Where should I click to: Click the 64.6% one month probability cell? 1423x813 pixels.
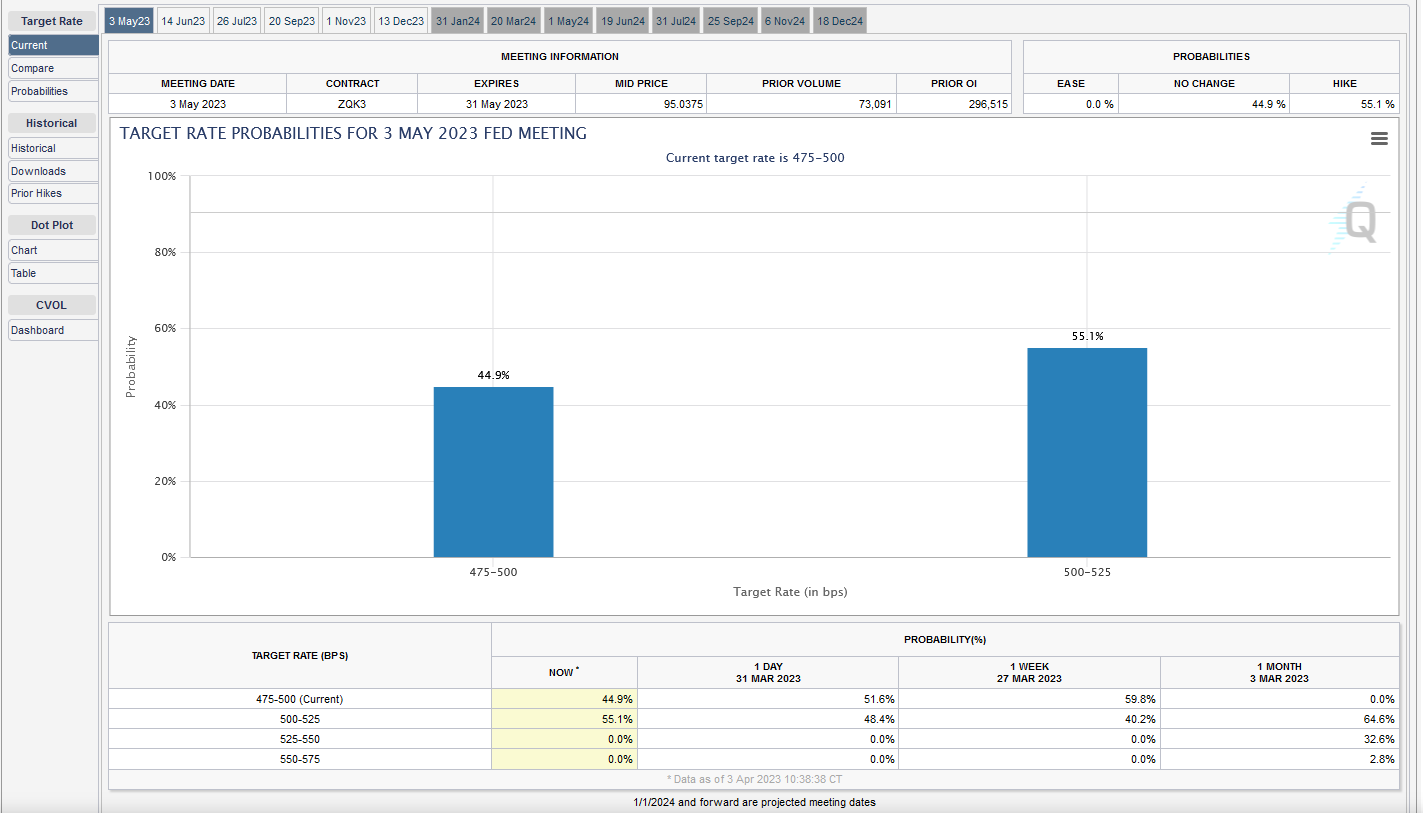click(1280, 719)
